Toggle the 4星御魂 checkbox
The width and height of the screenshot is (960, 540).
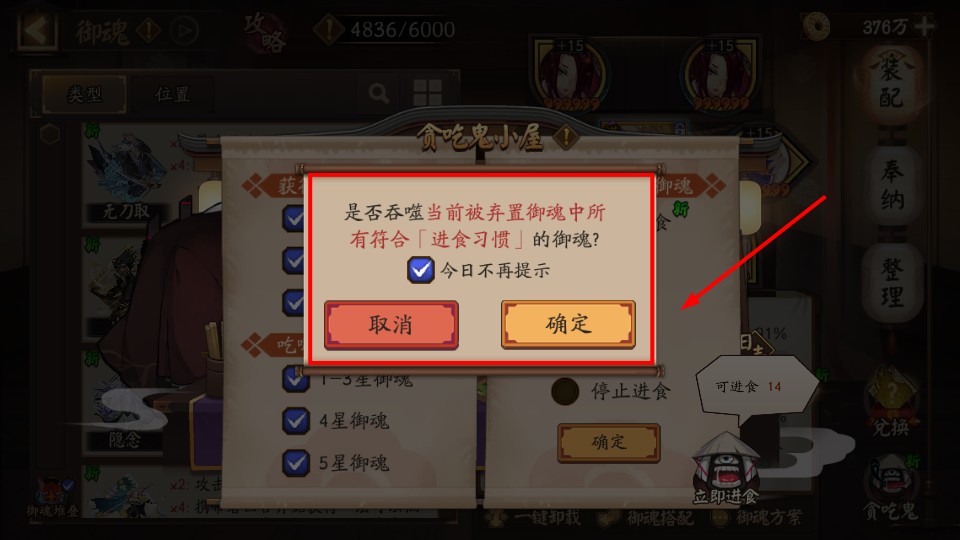point(296,421)
